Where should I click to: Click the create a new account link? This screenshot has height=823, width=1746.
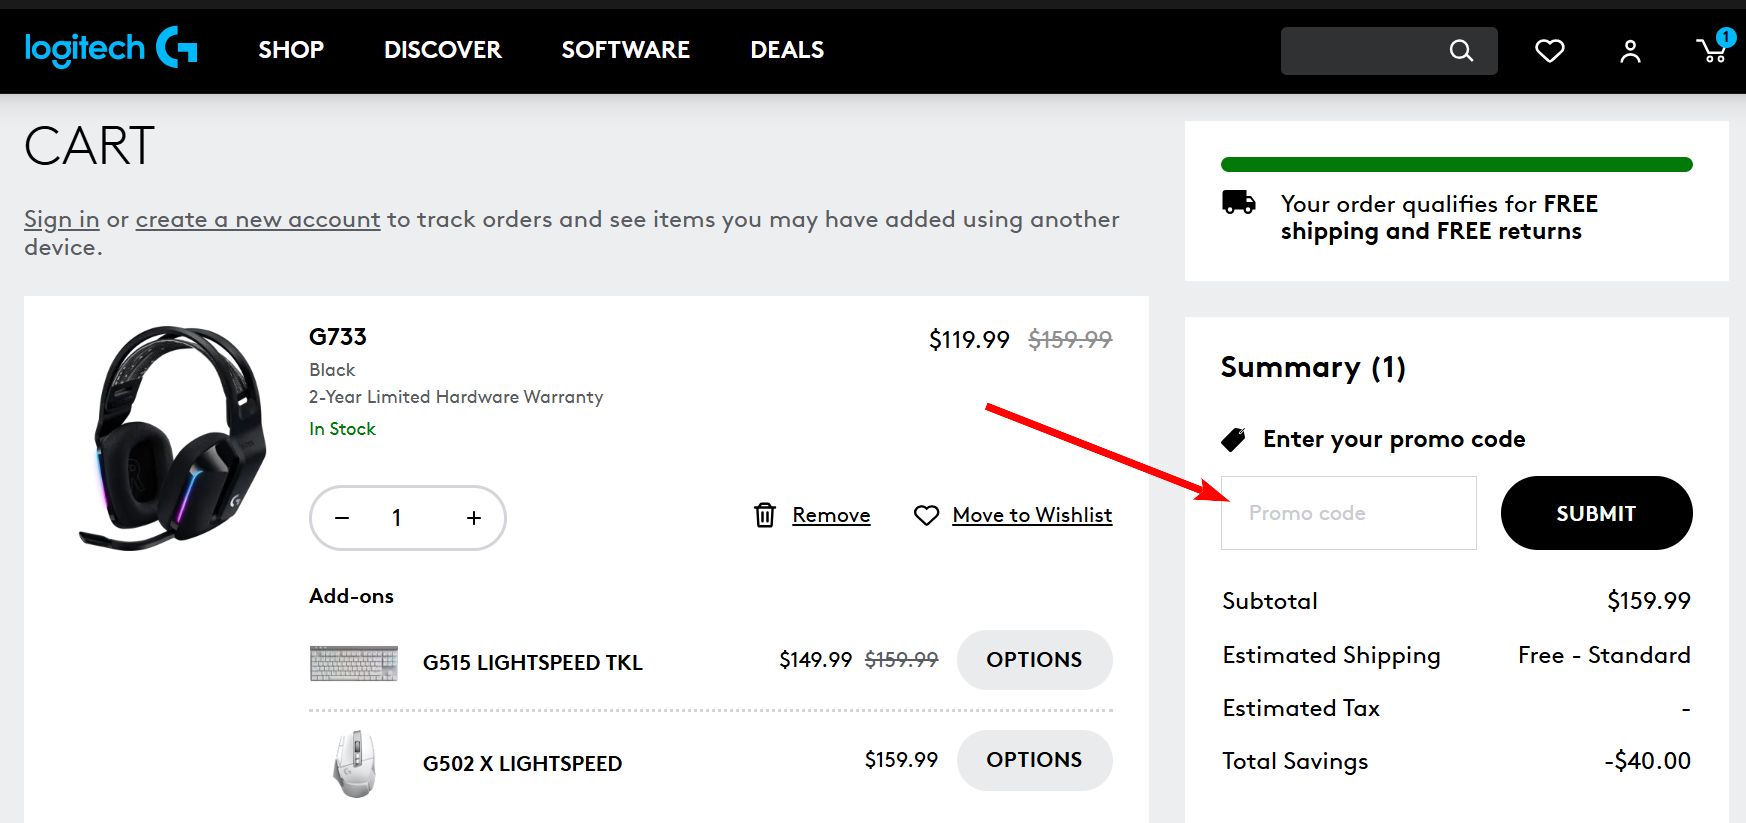258,219
